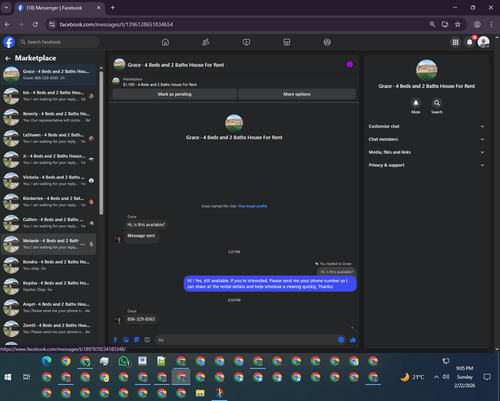The width and height of the screenshot is (500, 401).
Task: Open the Jr conversation
Action: [x=49, y=159]
